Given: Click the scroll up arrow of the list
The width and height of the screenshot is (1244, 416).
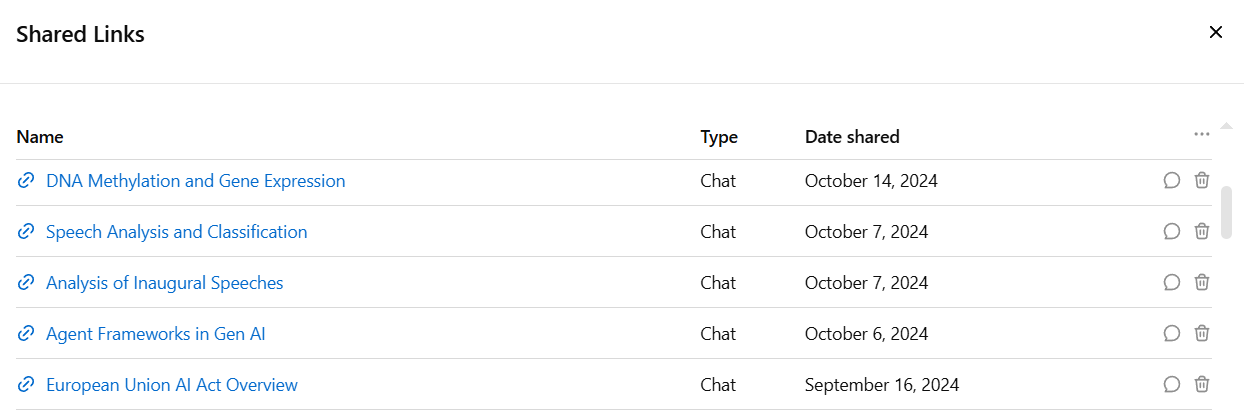Looking at the screenshot, I should (x=1227, y=125).
